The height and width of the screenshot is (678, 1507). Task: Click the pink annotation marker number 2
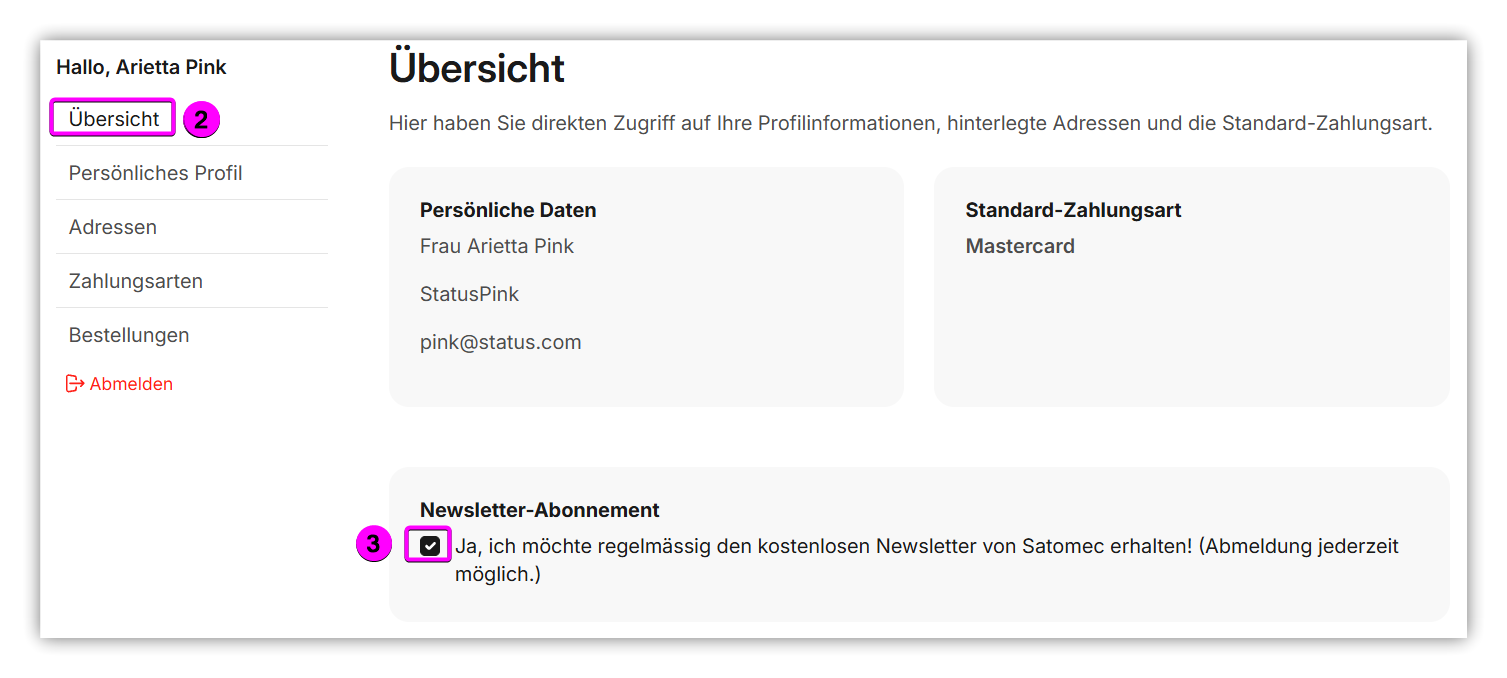coord(201,120)
